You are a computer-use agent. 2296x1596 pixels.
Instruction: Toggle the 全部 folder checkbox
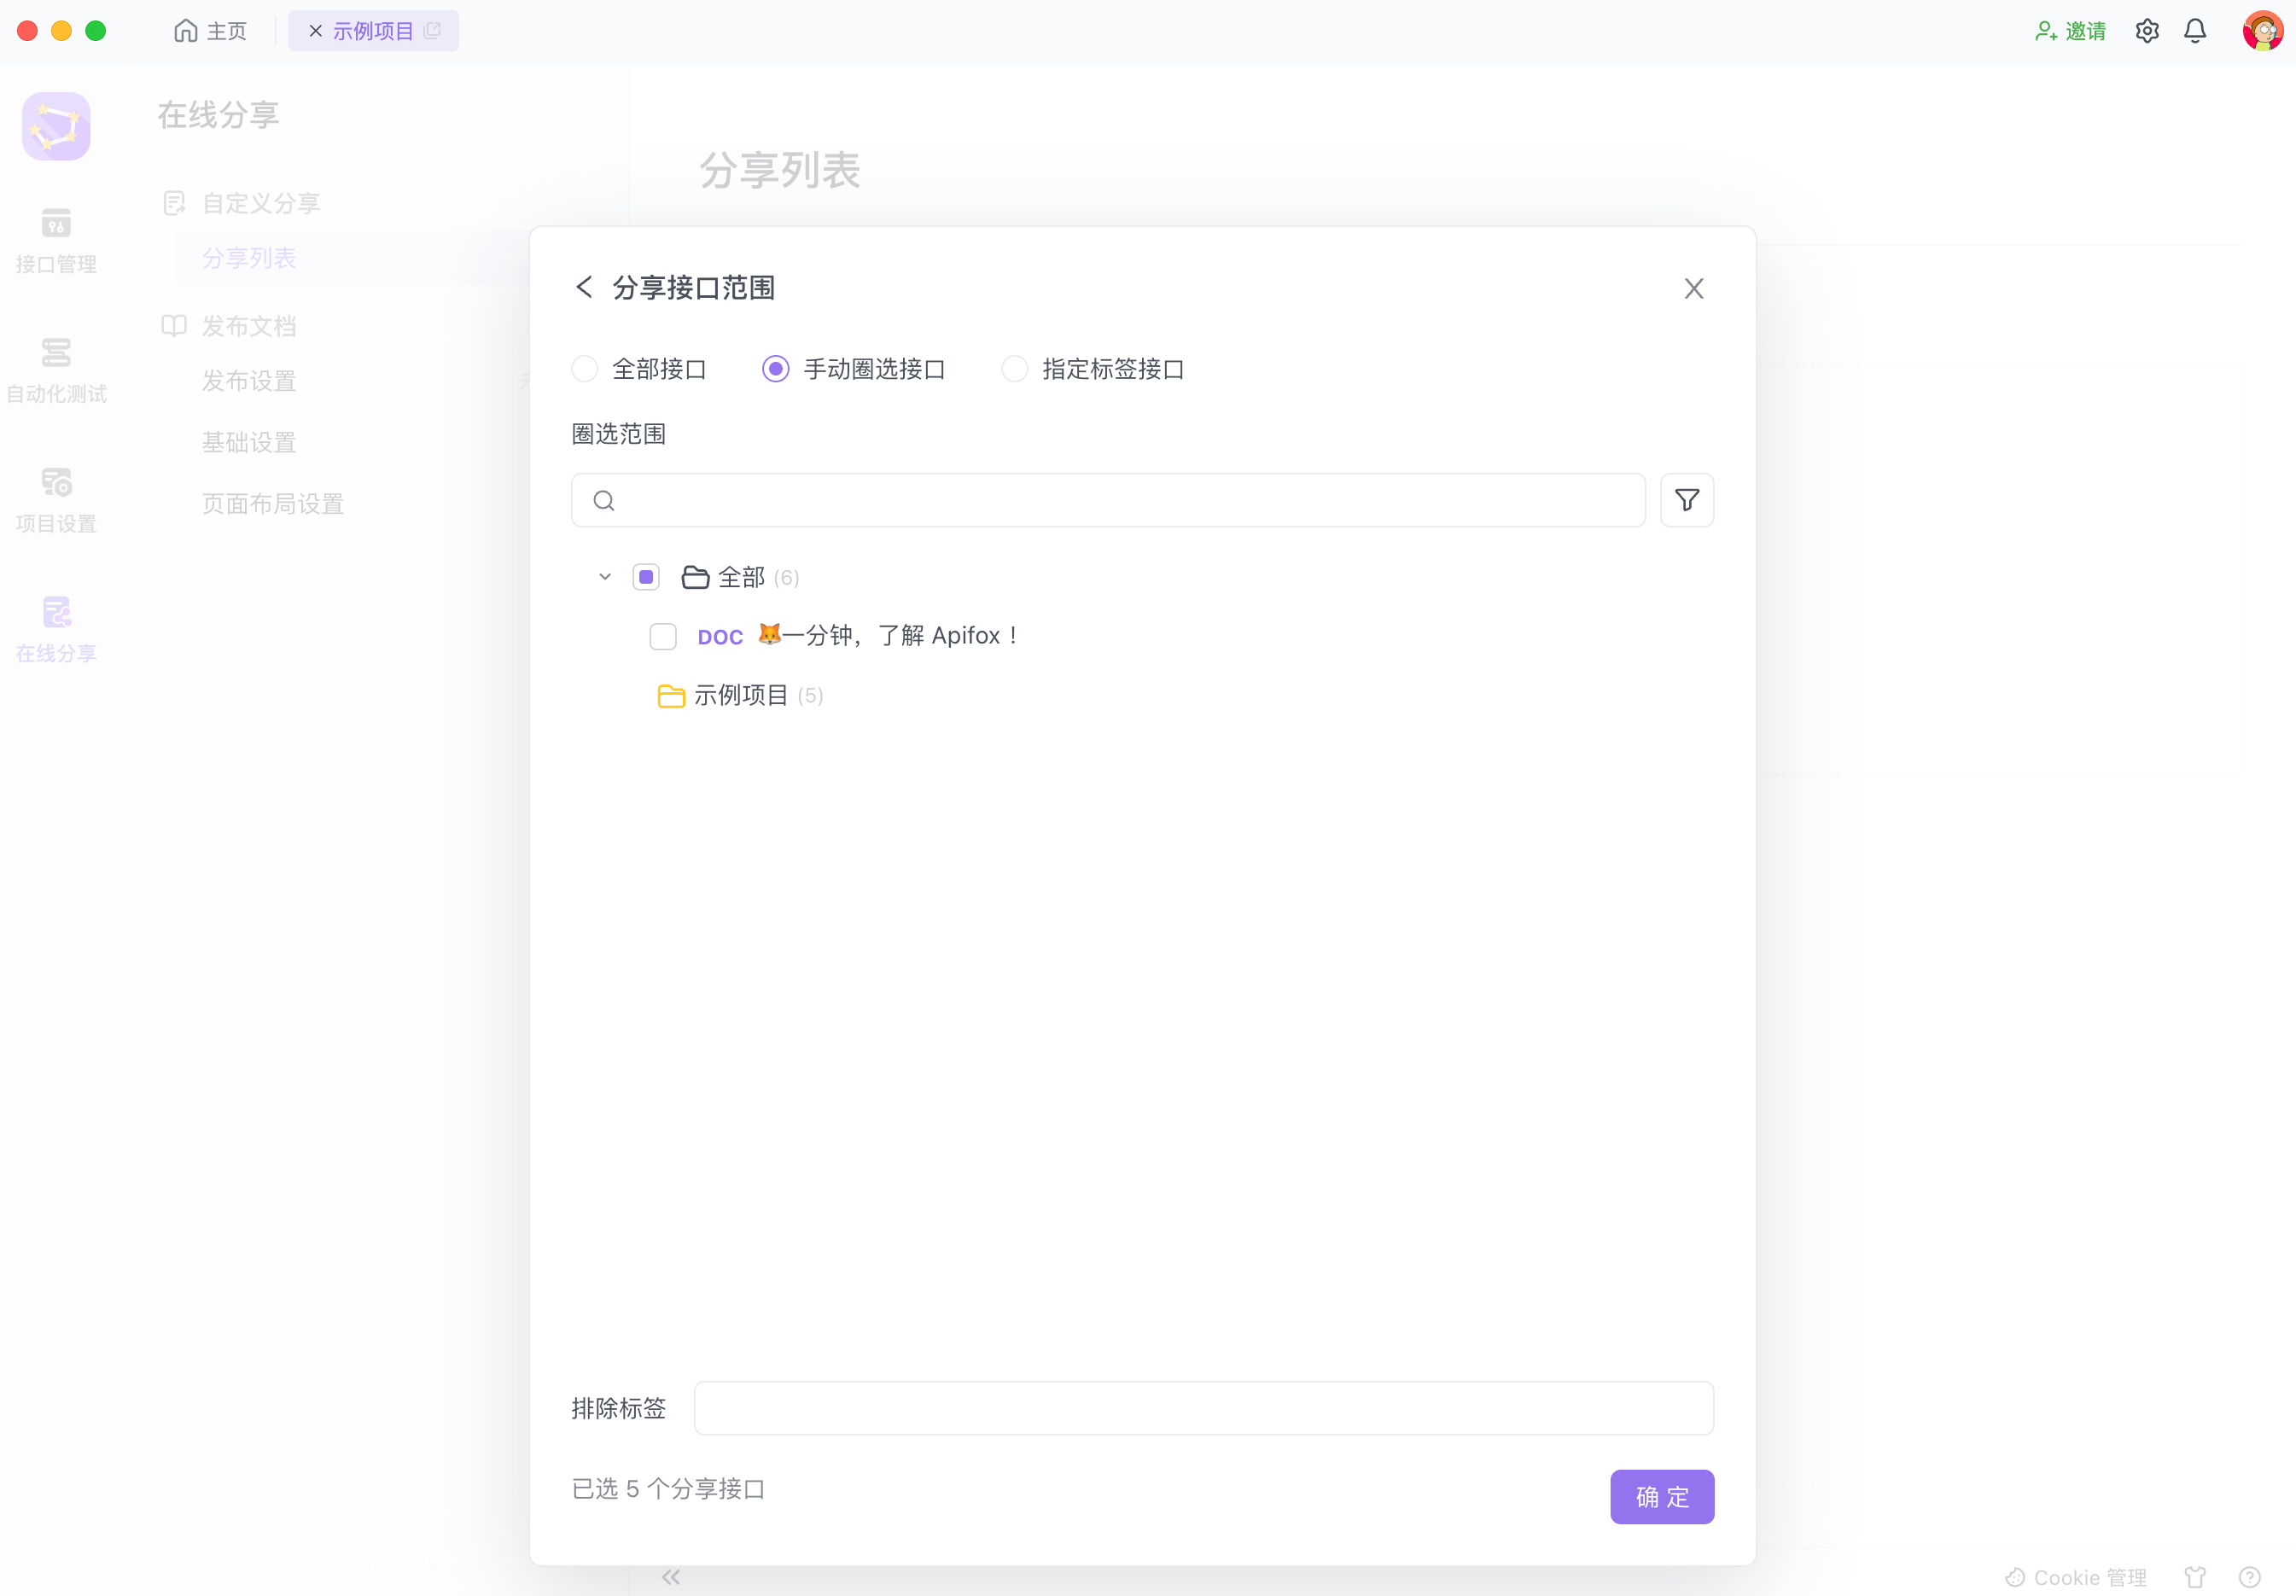[646, 577]
